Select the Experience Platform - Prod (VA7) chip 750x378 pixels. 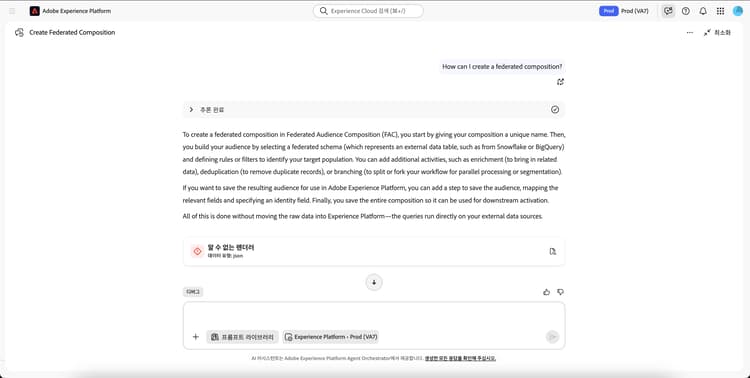(331, 337)
